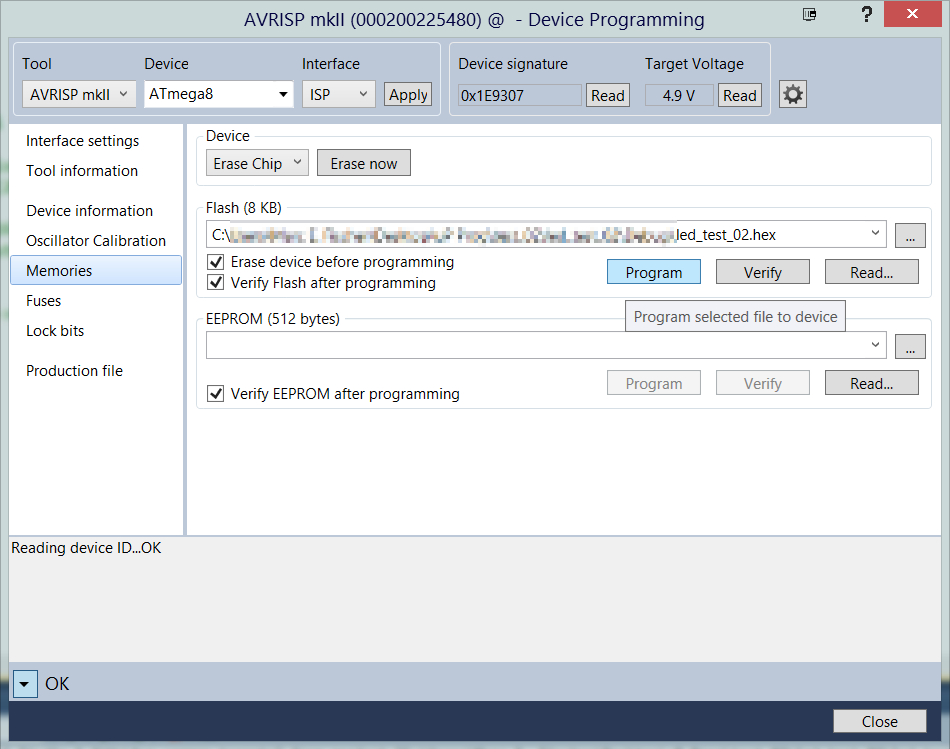The image size is (950, 749).
Task: Click the device signature field 0x1E9307
Action: coord(519,95)
